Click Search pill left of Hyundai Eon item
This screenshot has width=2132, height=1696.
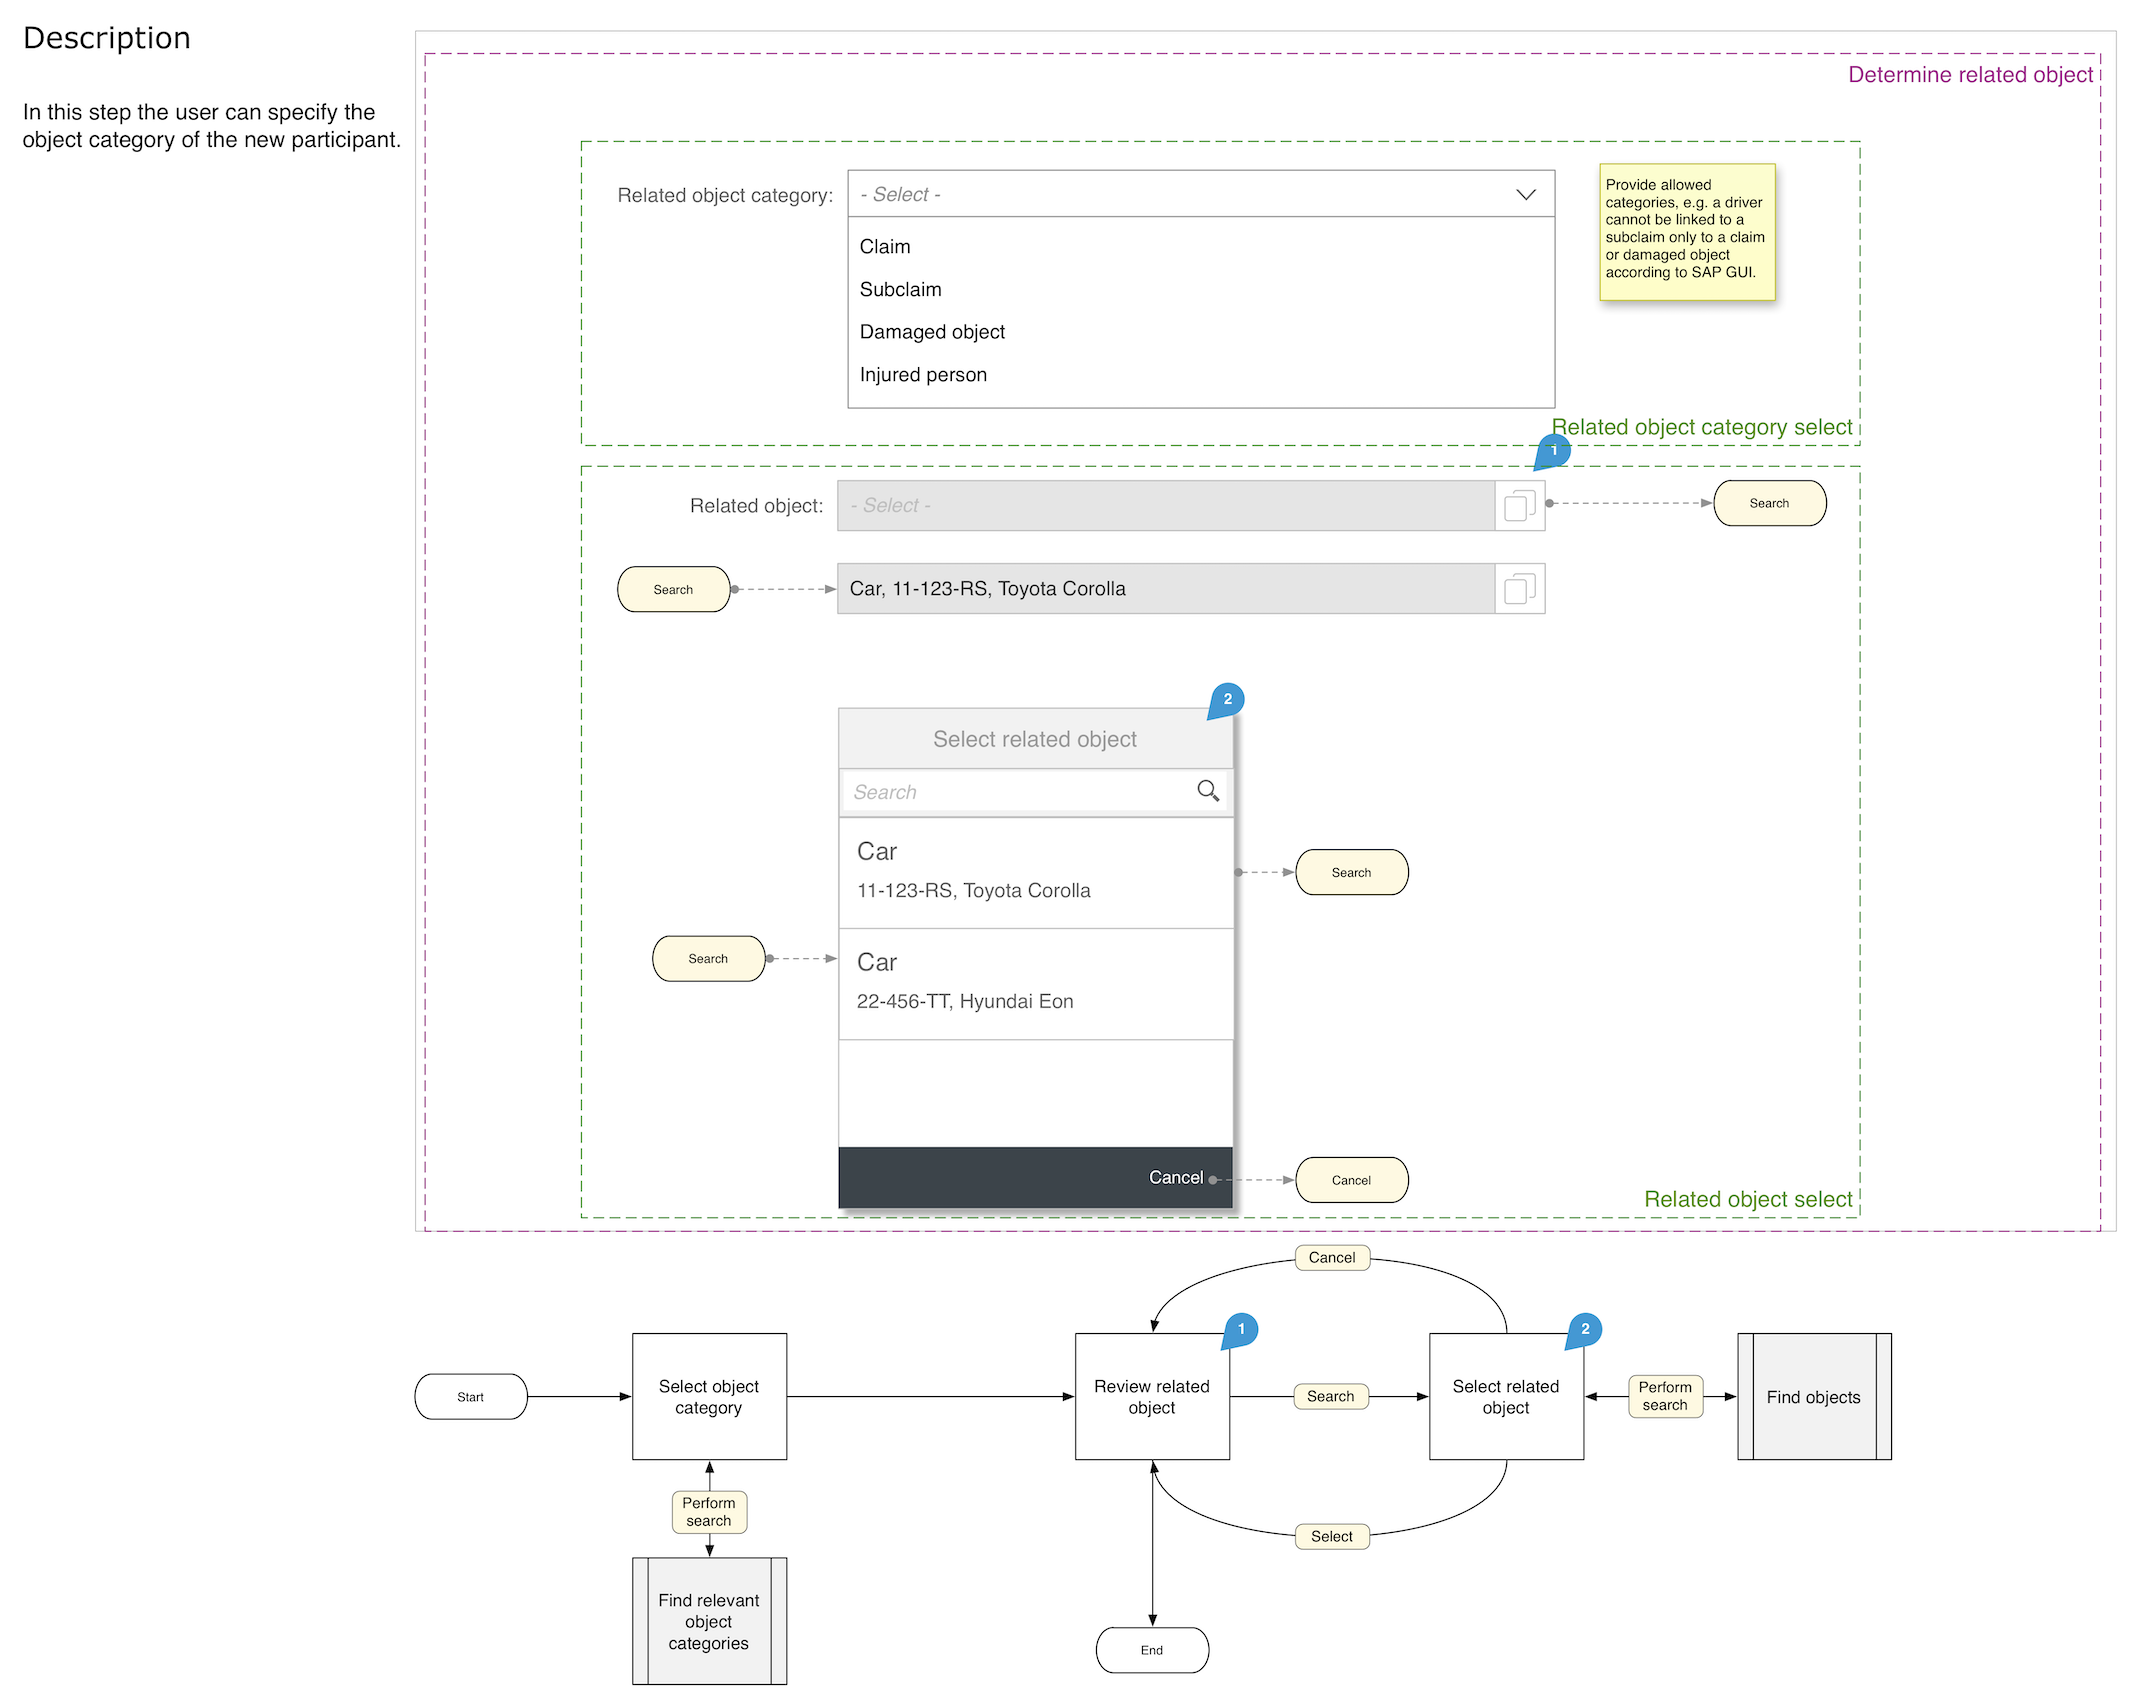[x=708, y=958]
